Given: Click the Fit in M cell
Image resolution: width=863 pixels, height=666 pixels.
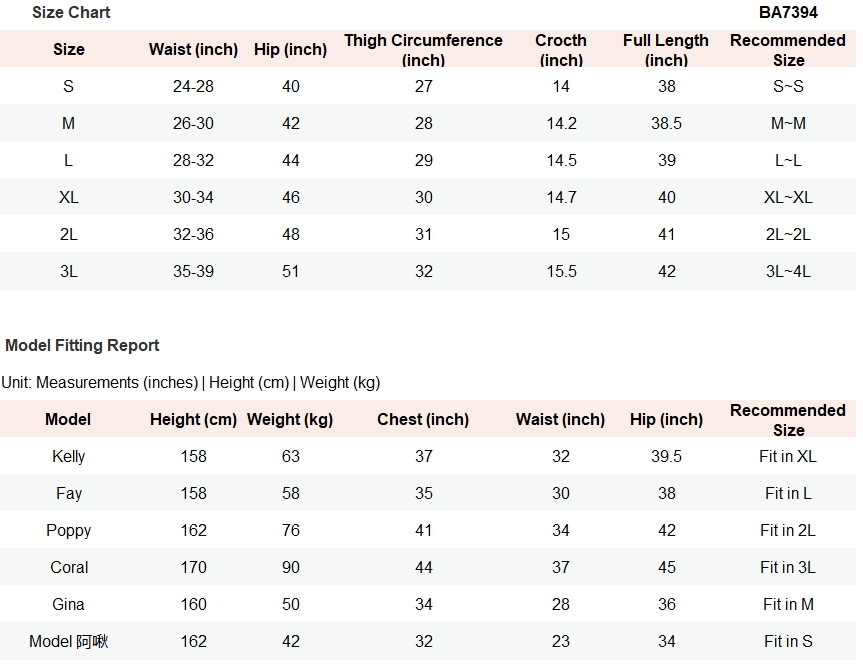Looking at the screenshot, I should [788, 604].
